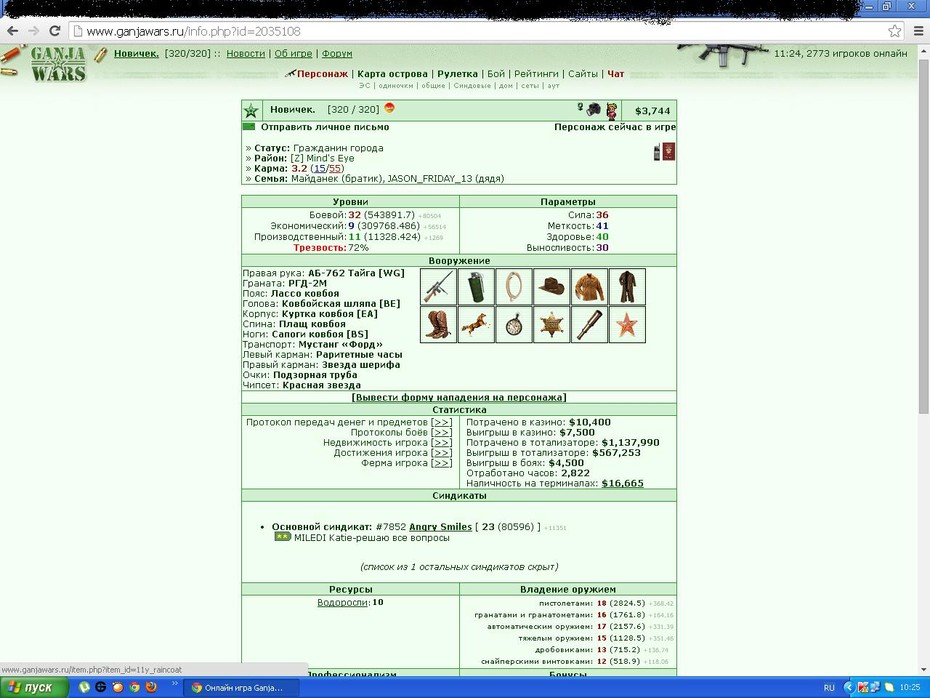Click the cowboy jacket item icon

[x=590, y=286]
